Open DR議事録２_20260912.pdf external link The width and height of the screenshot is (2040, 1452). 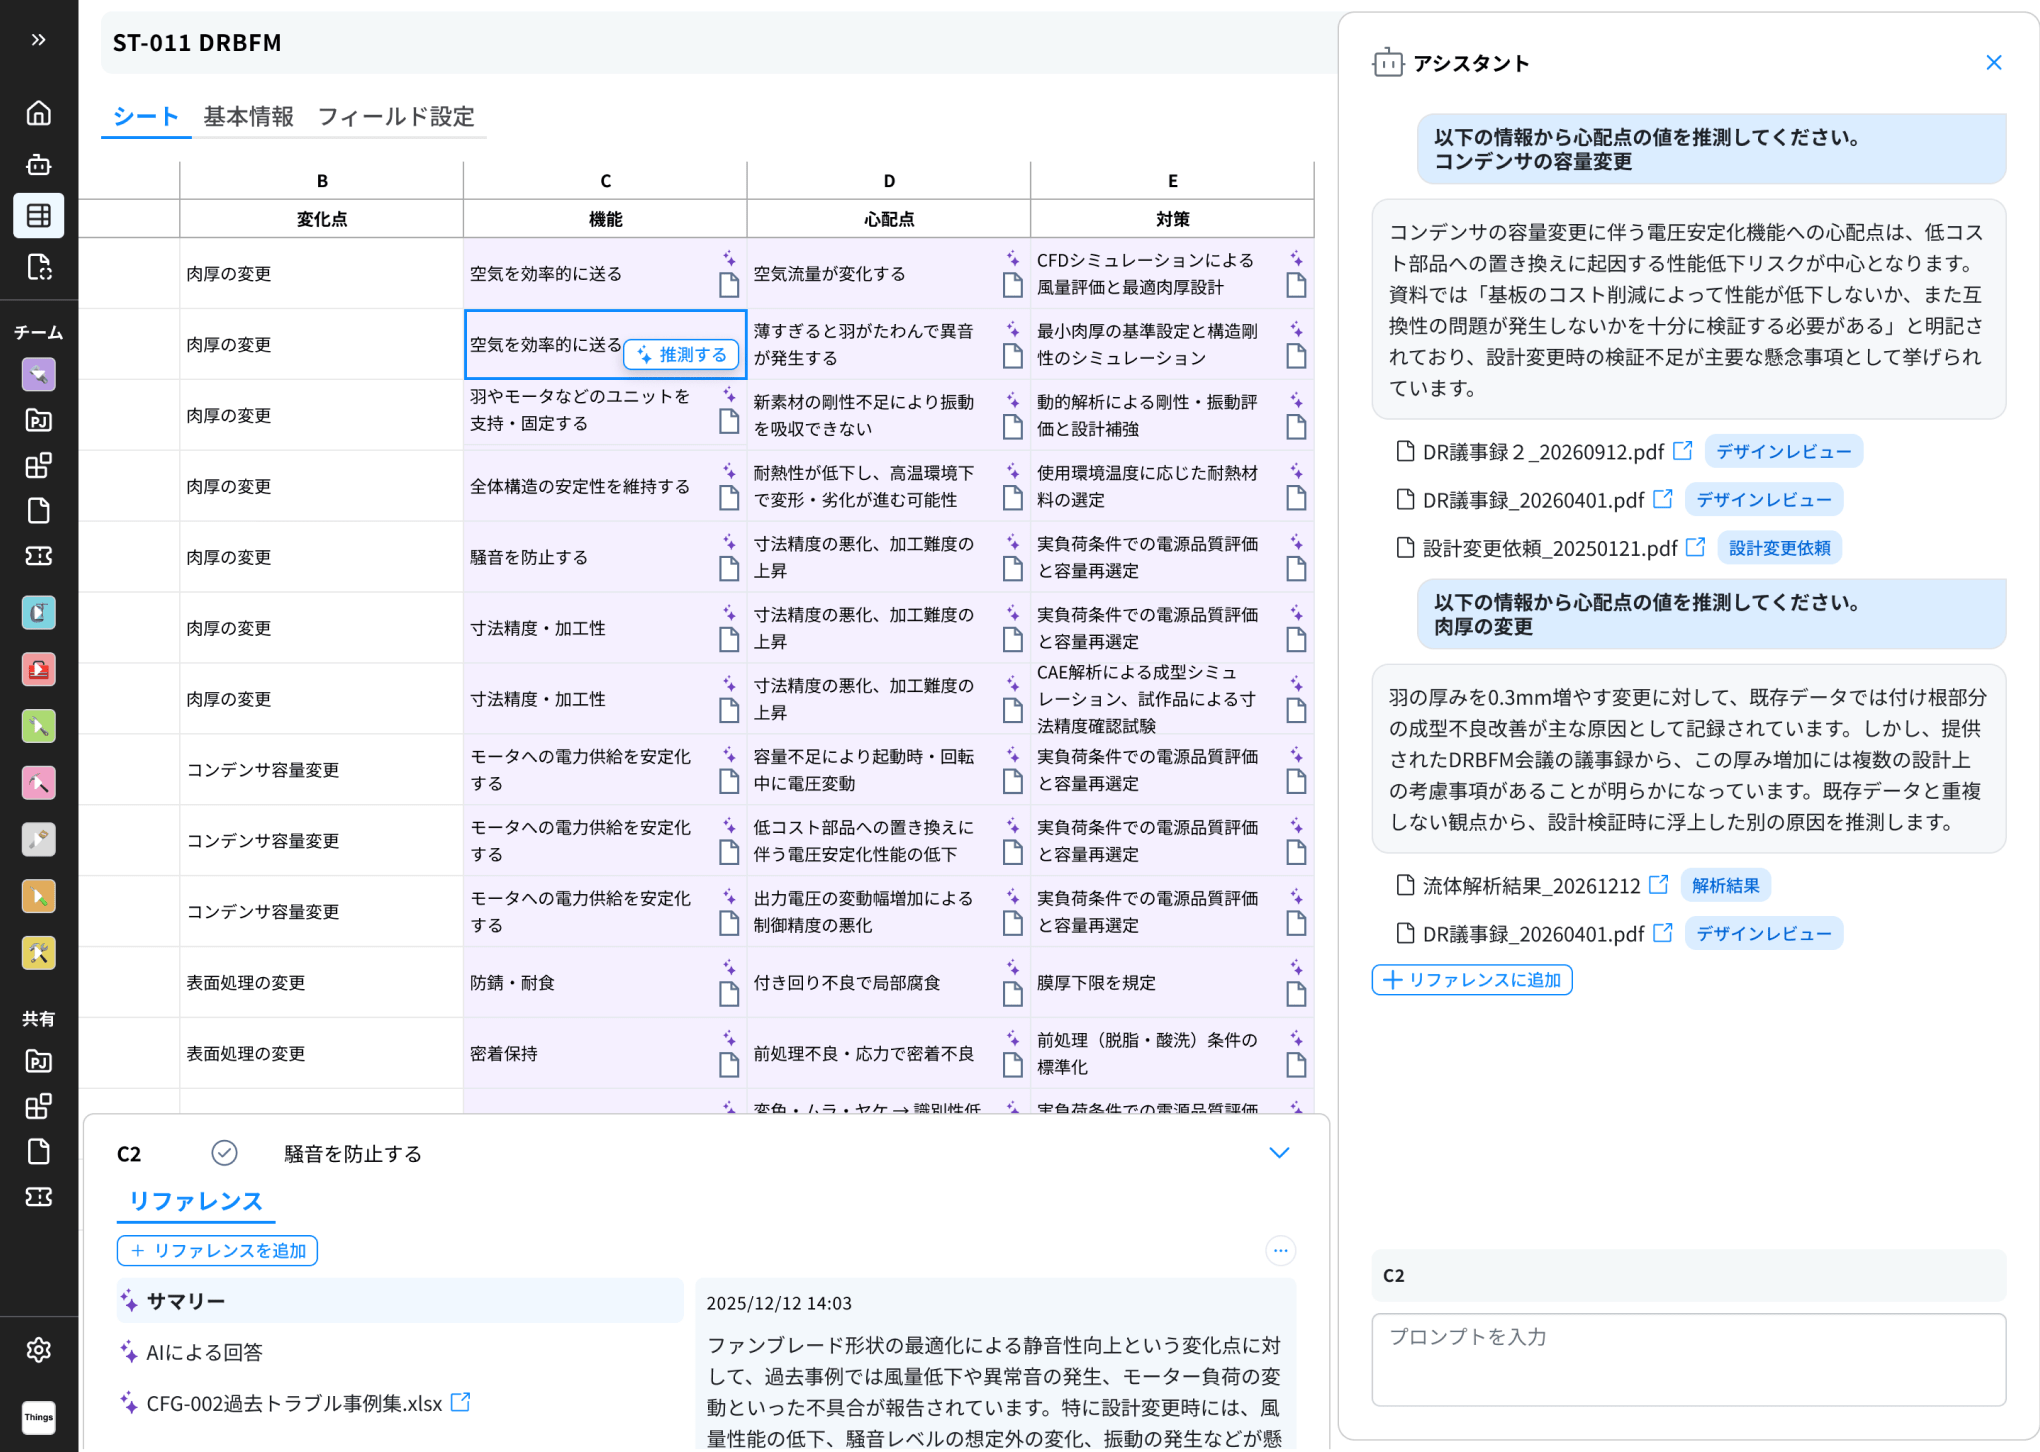1683,451
